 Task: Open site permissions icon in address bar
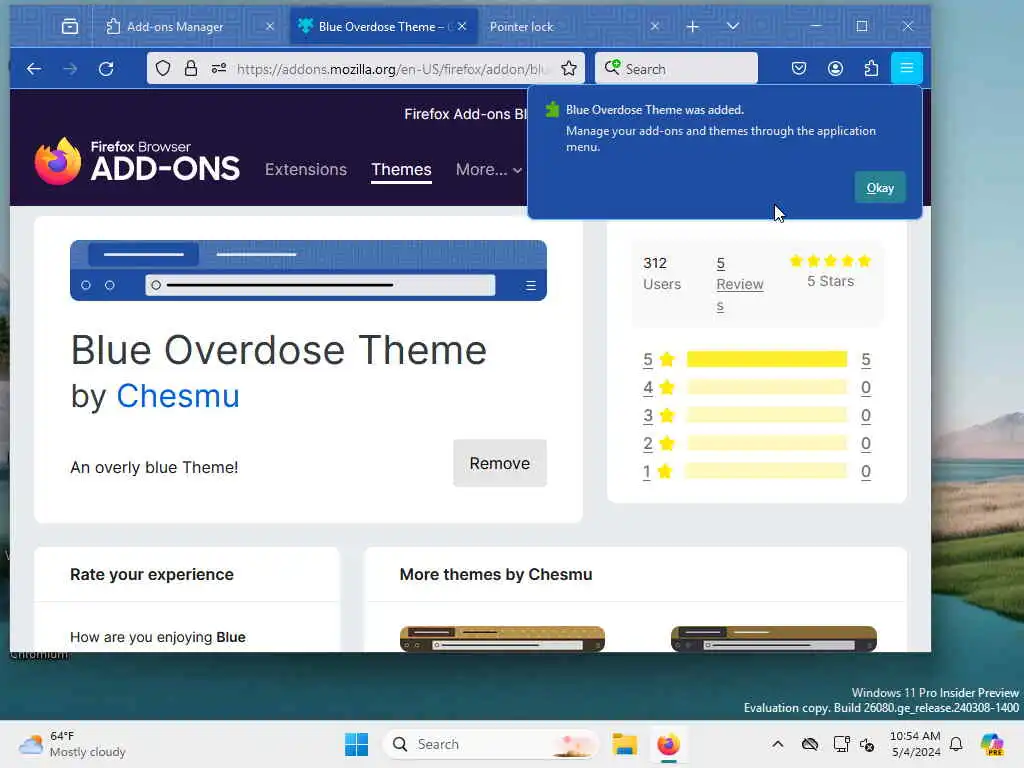[x=219, y=69]
